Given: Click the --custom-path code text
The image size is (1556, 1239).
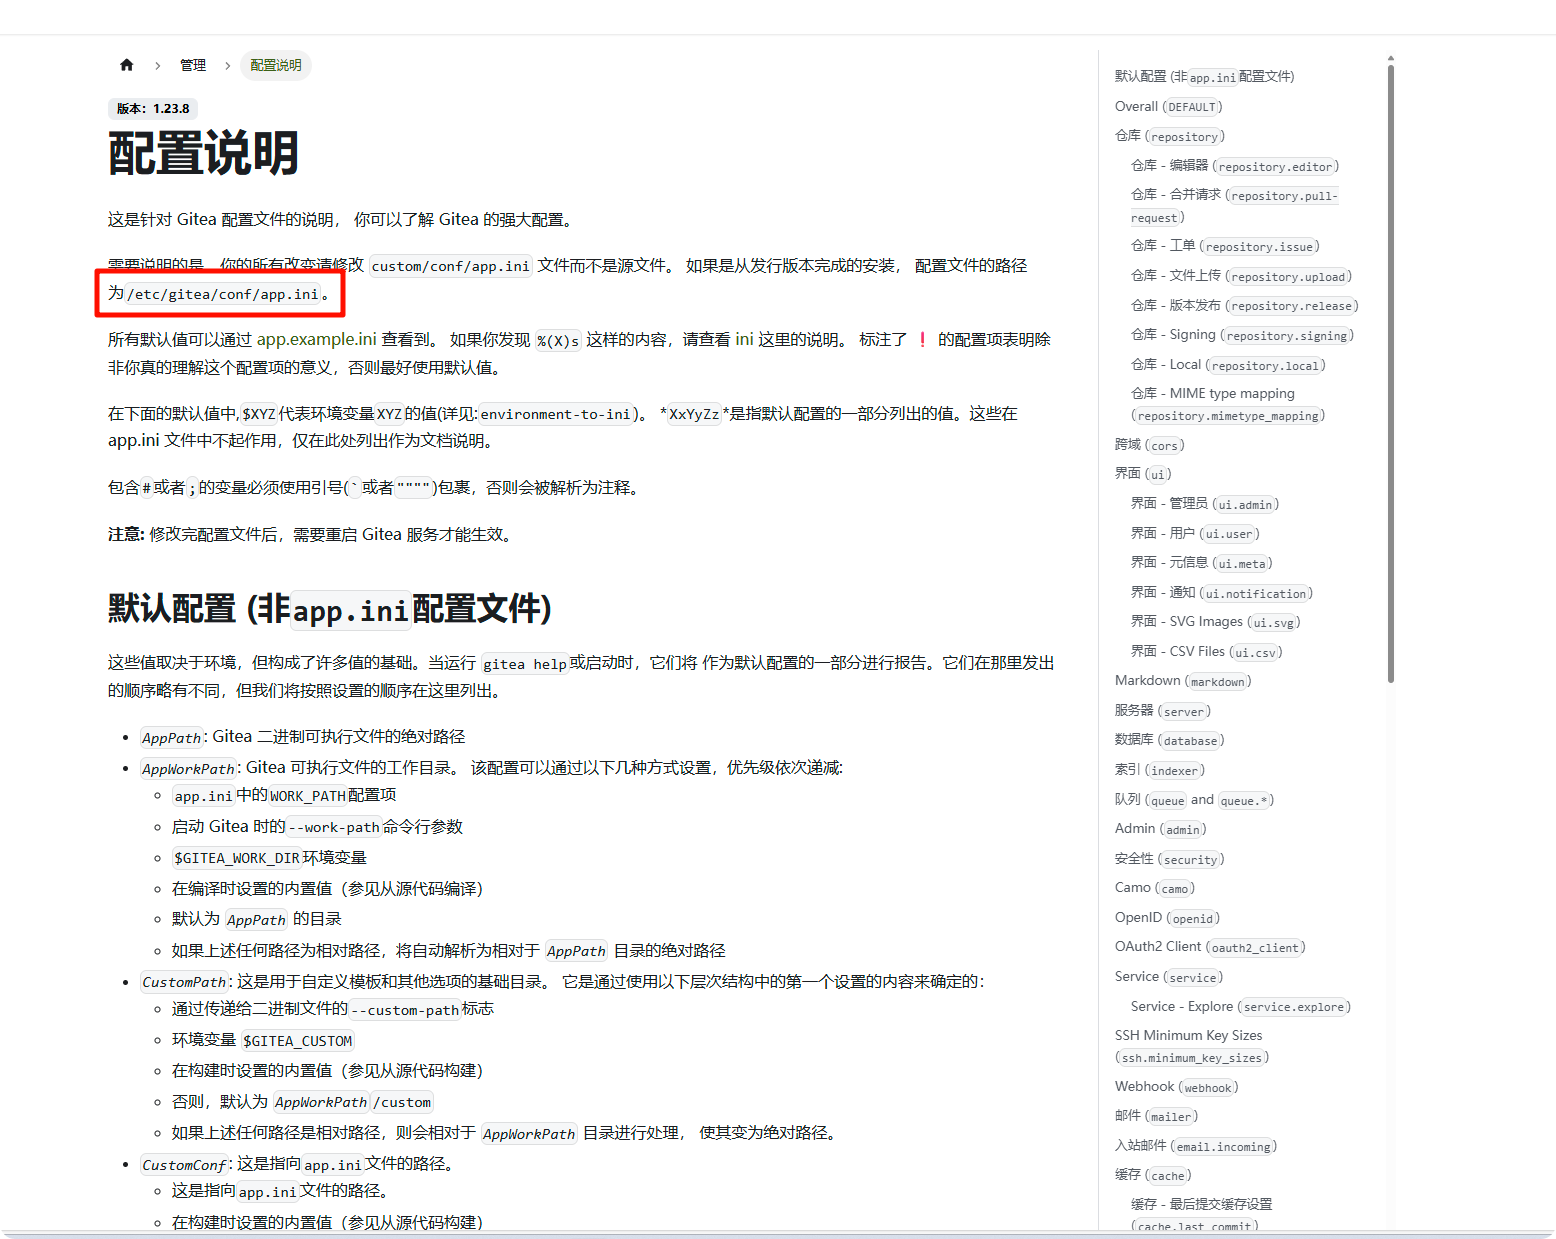Looking at the screenshot, I should (405, 1010).
